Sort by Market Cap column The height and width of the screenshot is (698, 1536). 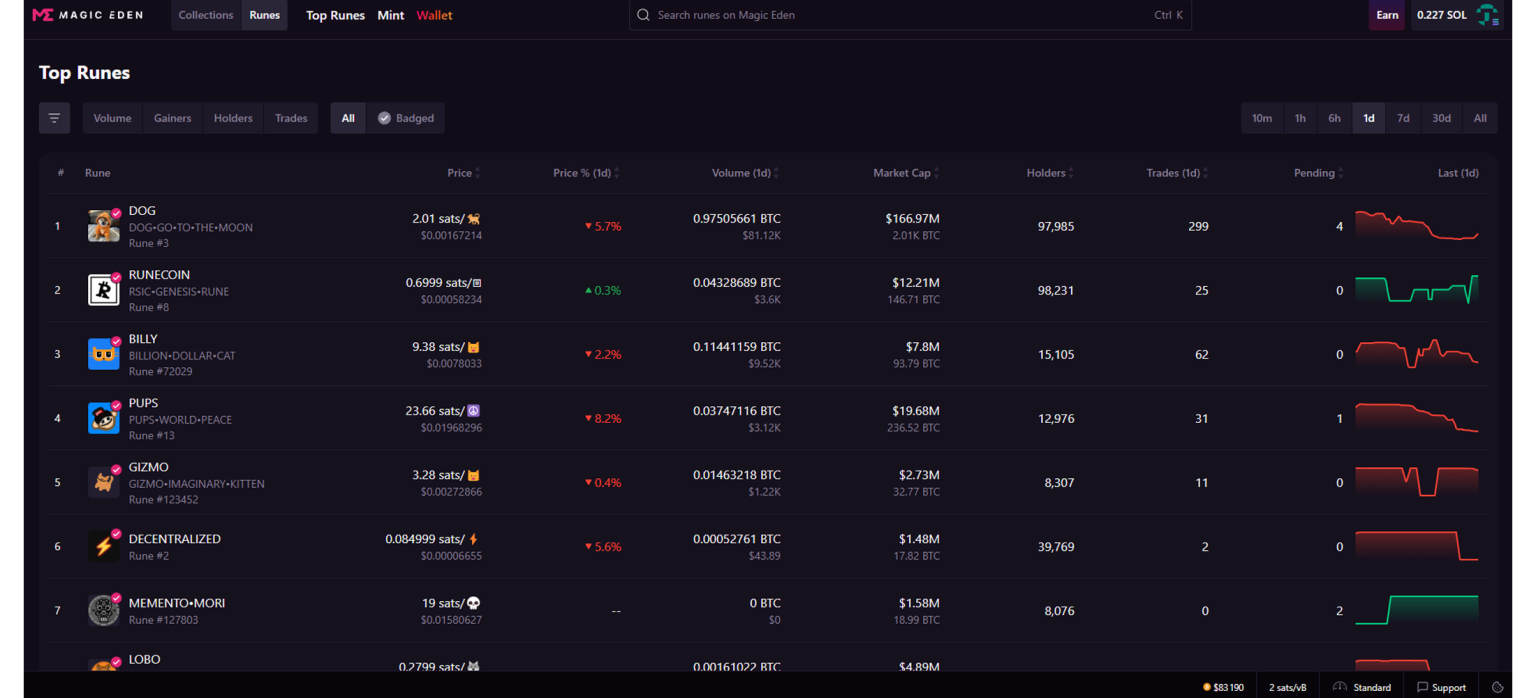(906, 173)
